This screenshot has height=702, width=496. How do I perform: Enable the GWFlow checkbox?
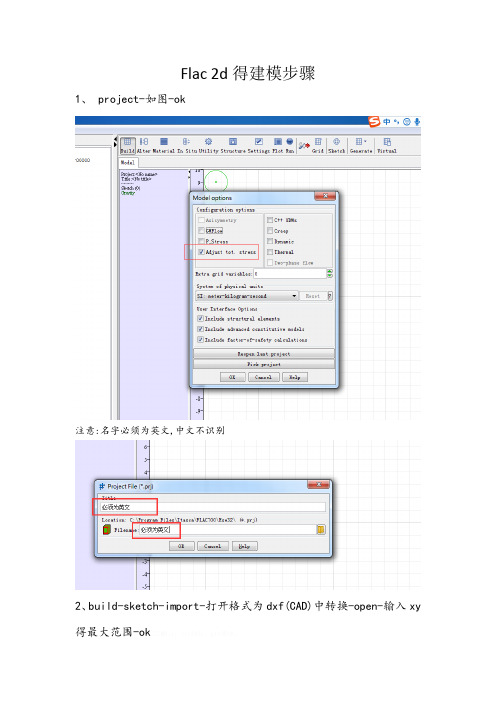(x=201, y=231)
